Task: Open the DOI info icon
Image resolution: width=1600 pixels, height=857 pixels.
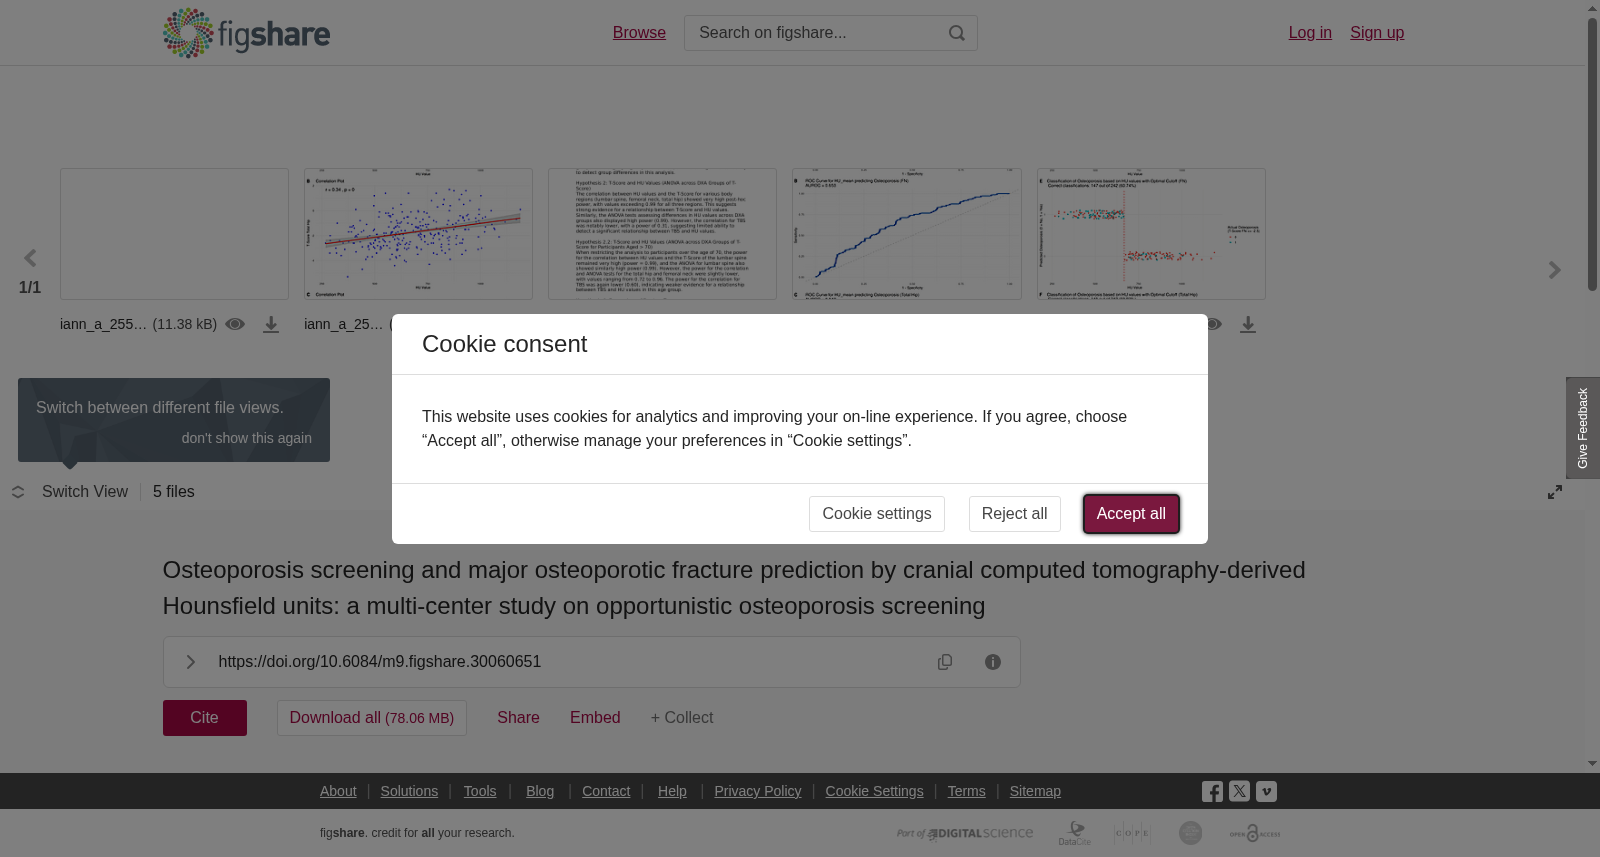Action: (993, 662)
